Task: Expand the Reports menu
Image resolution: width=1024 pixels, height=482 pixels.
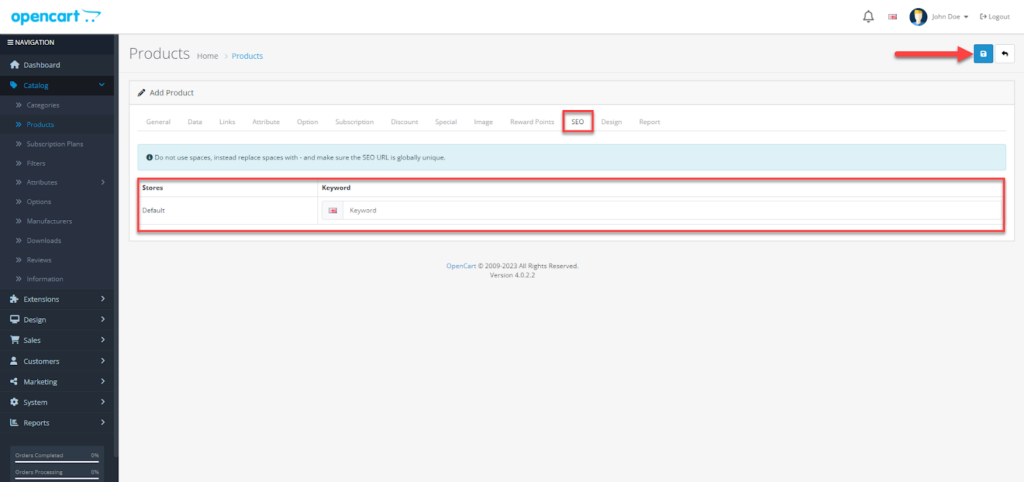Action: 57,423
